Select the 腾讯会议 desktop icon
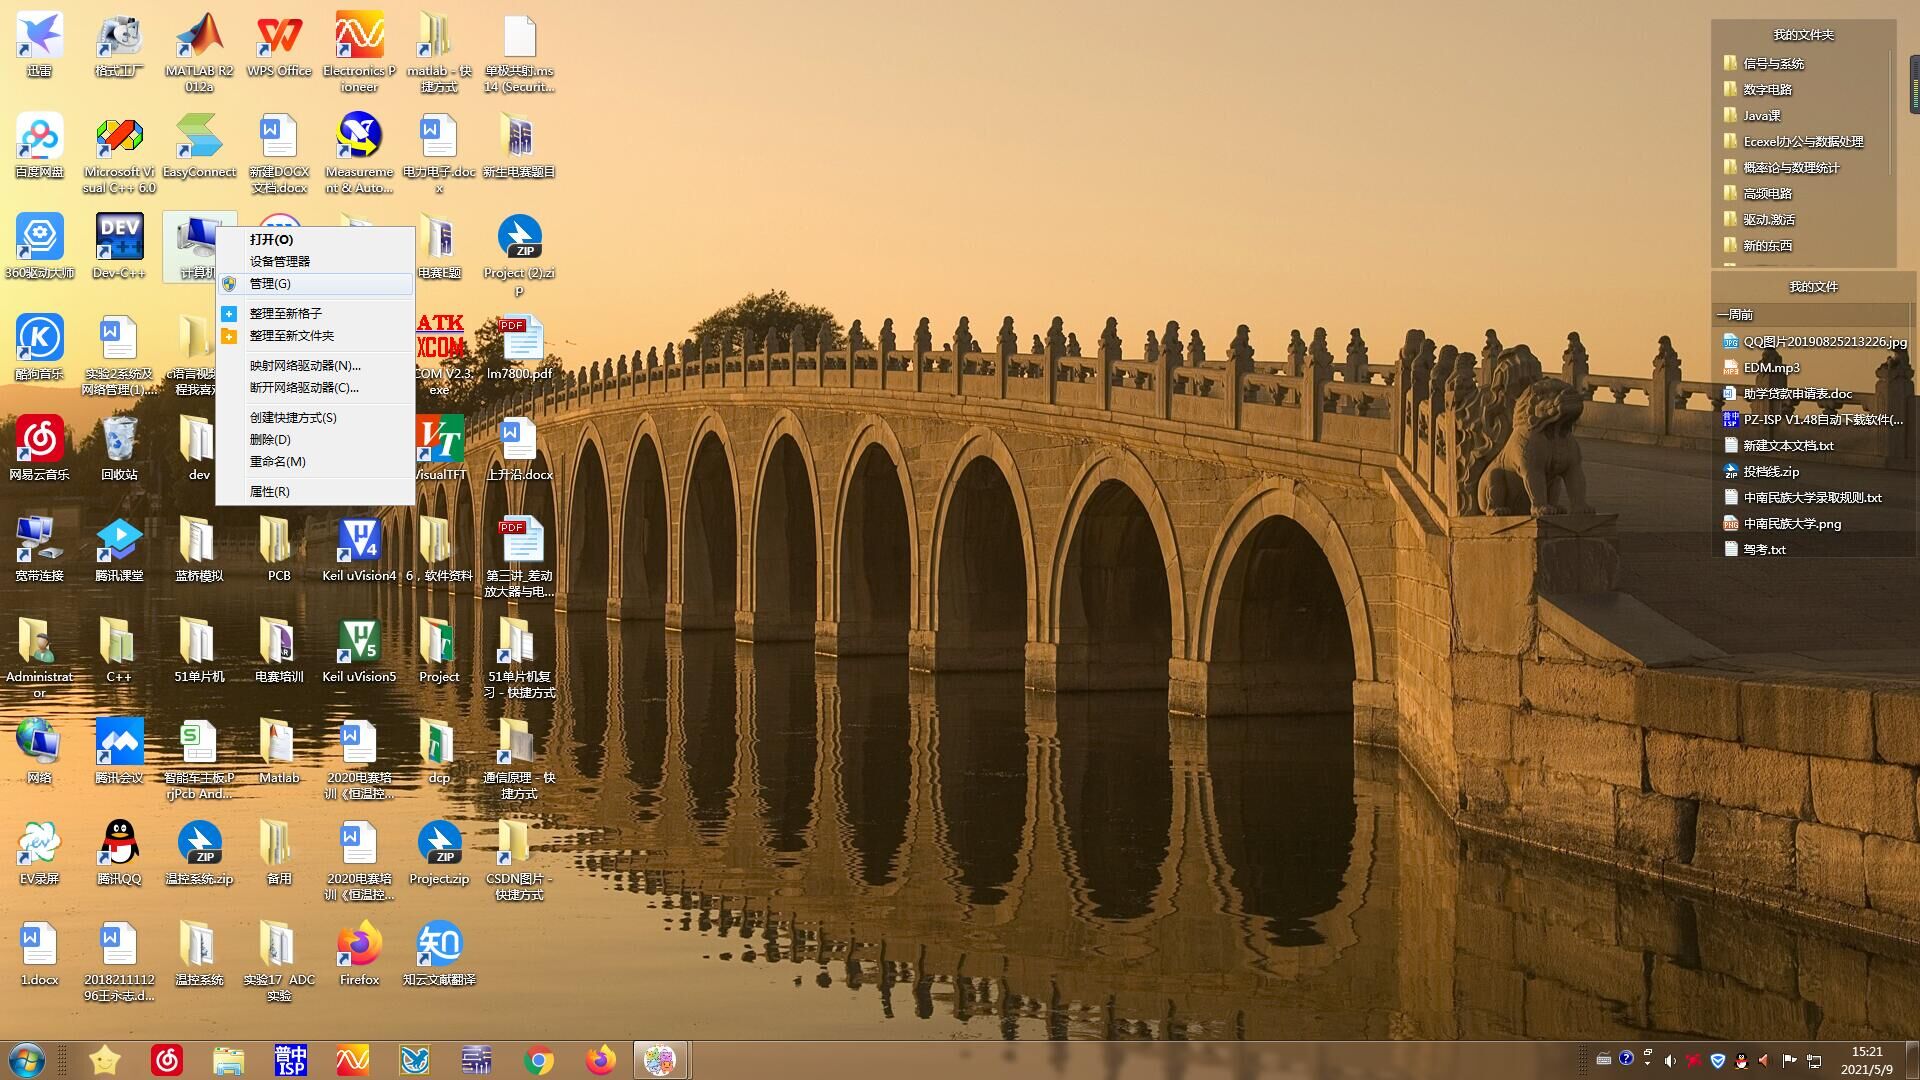Viewport: 1920px width, 1080px height. pyautogui.click(x=119, y=752)
